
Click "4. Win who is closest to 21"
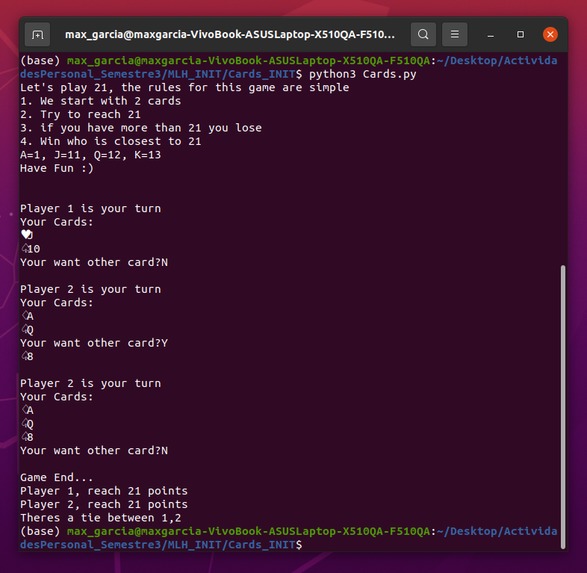coord(111,141)
